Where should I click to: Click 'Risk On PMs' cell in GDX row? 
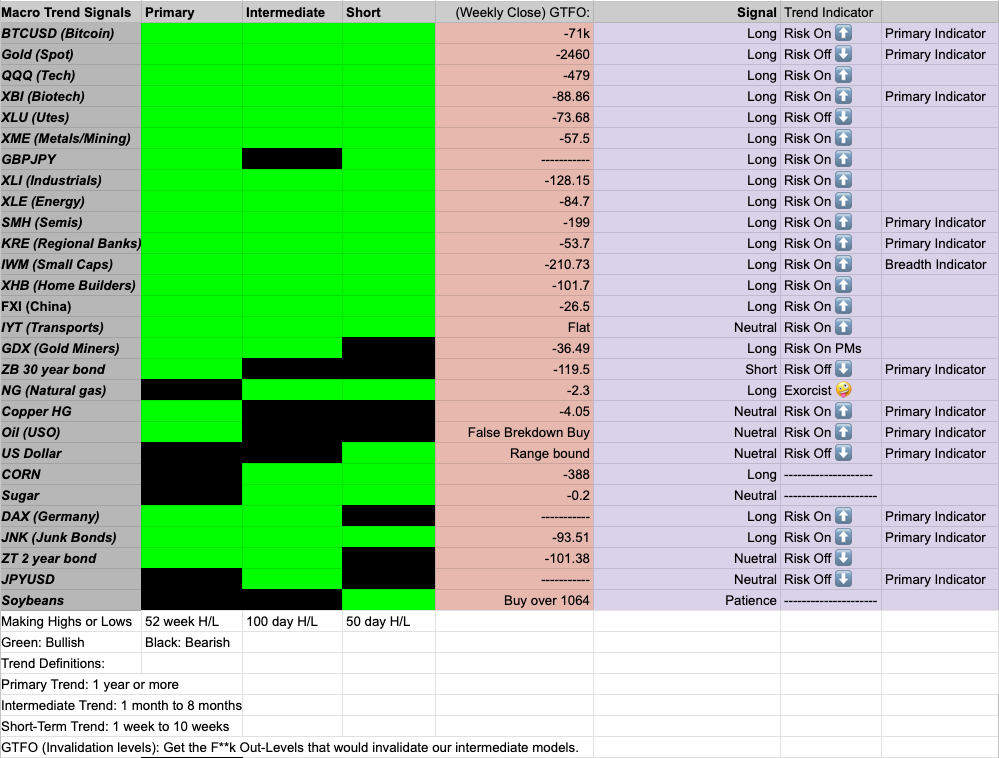point(831,348)
